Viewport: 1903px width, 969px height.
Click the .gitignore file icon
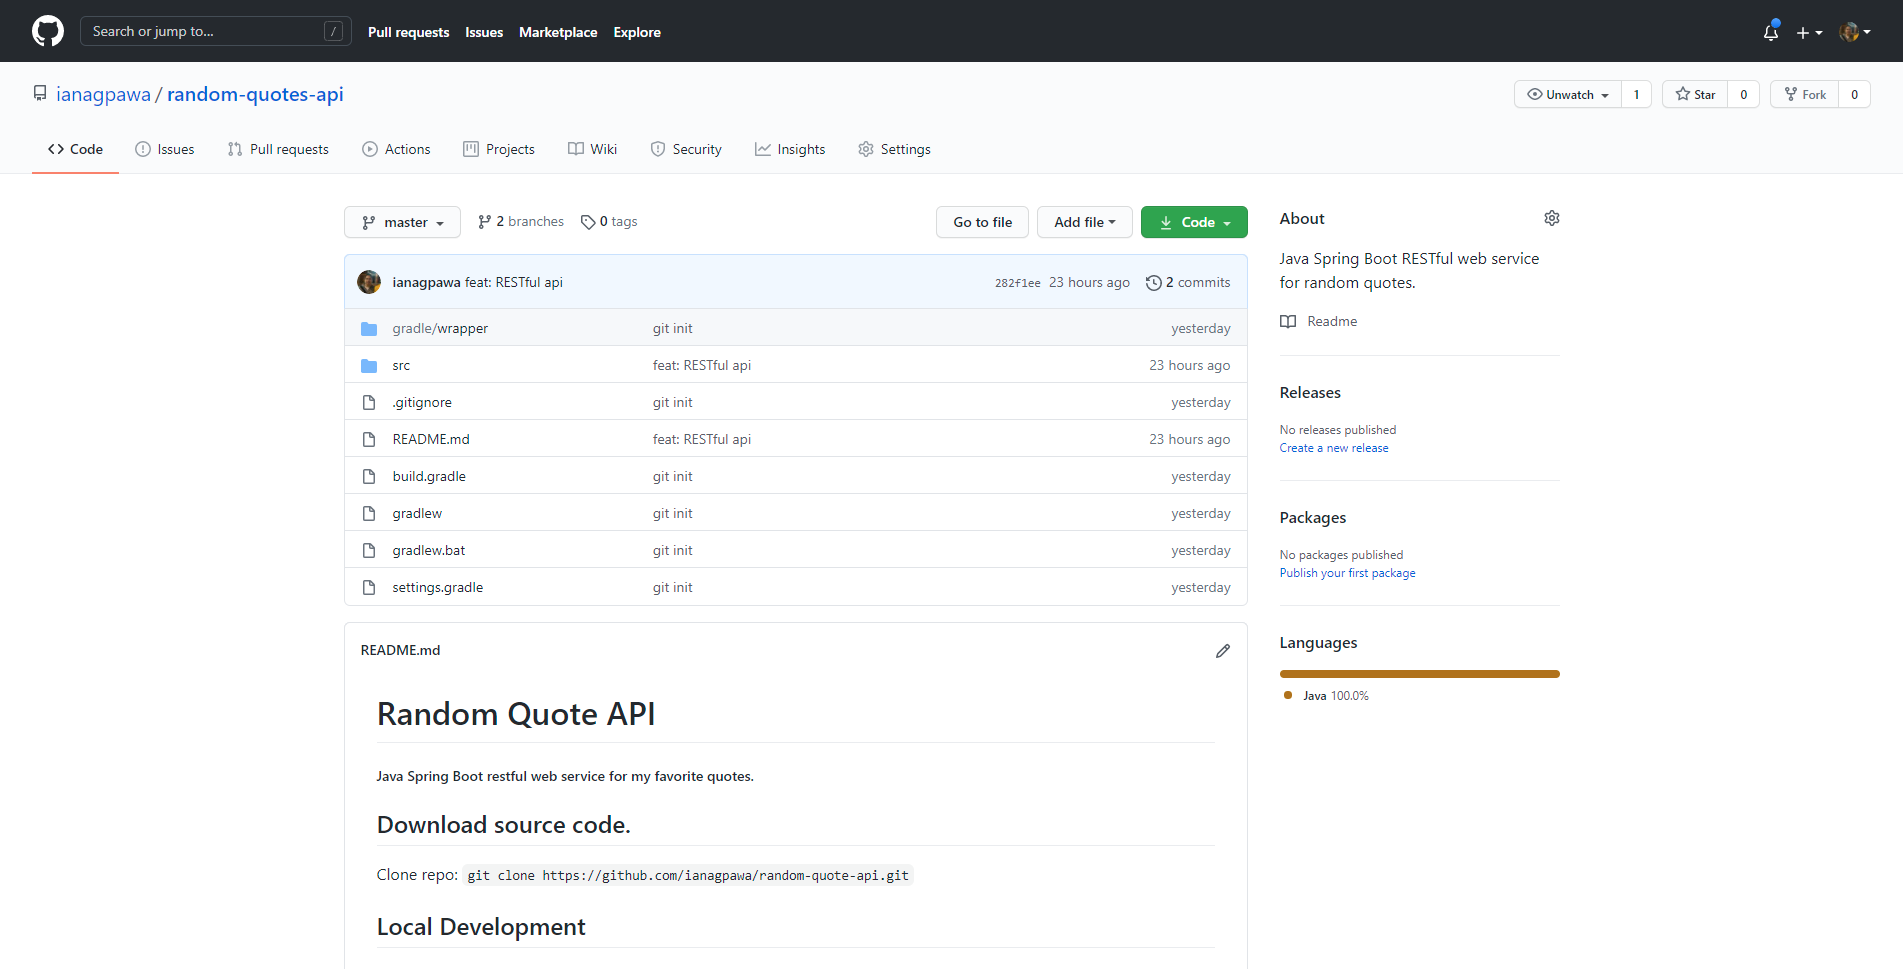click(369, 402)
